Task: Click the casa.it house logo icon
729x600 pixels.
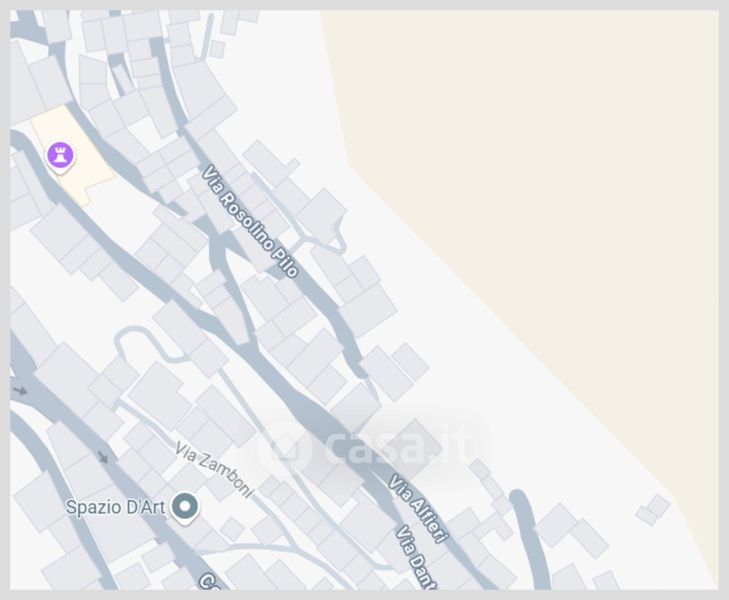Action: coord(283,447)
